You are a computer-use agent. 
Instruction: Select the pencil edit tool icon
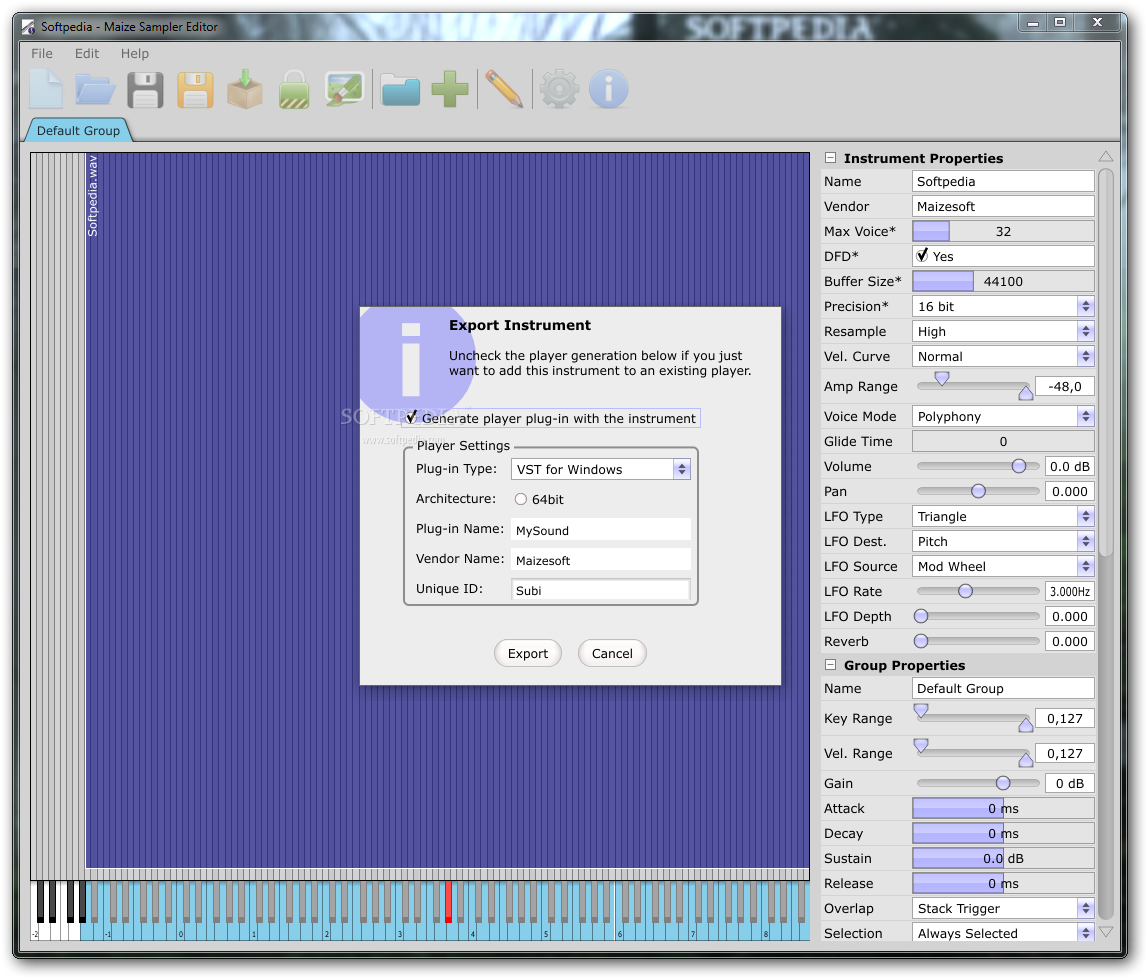pos(504,89)
